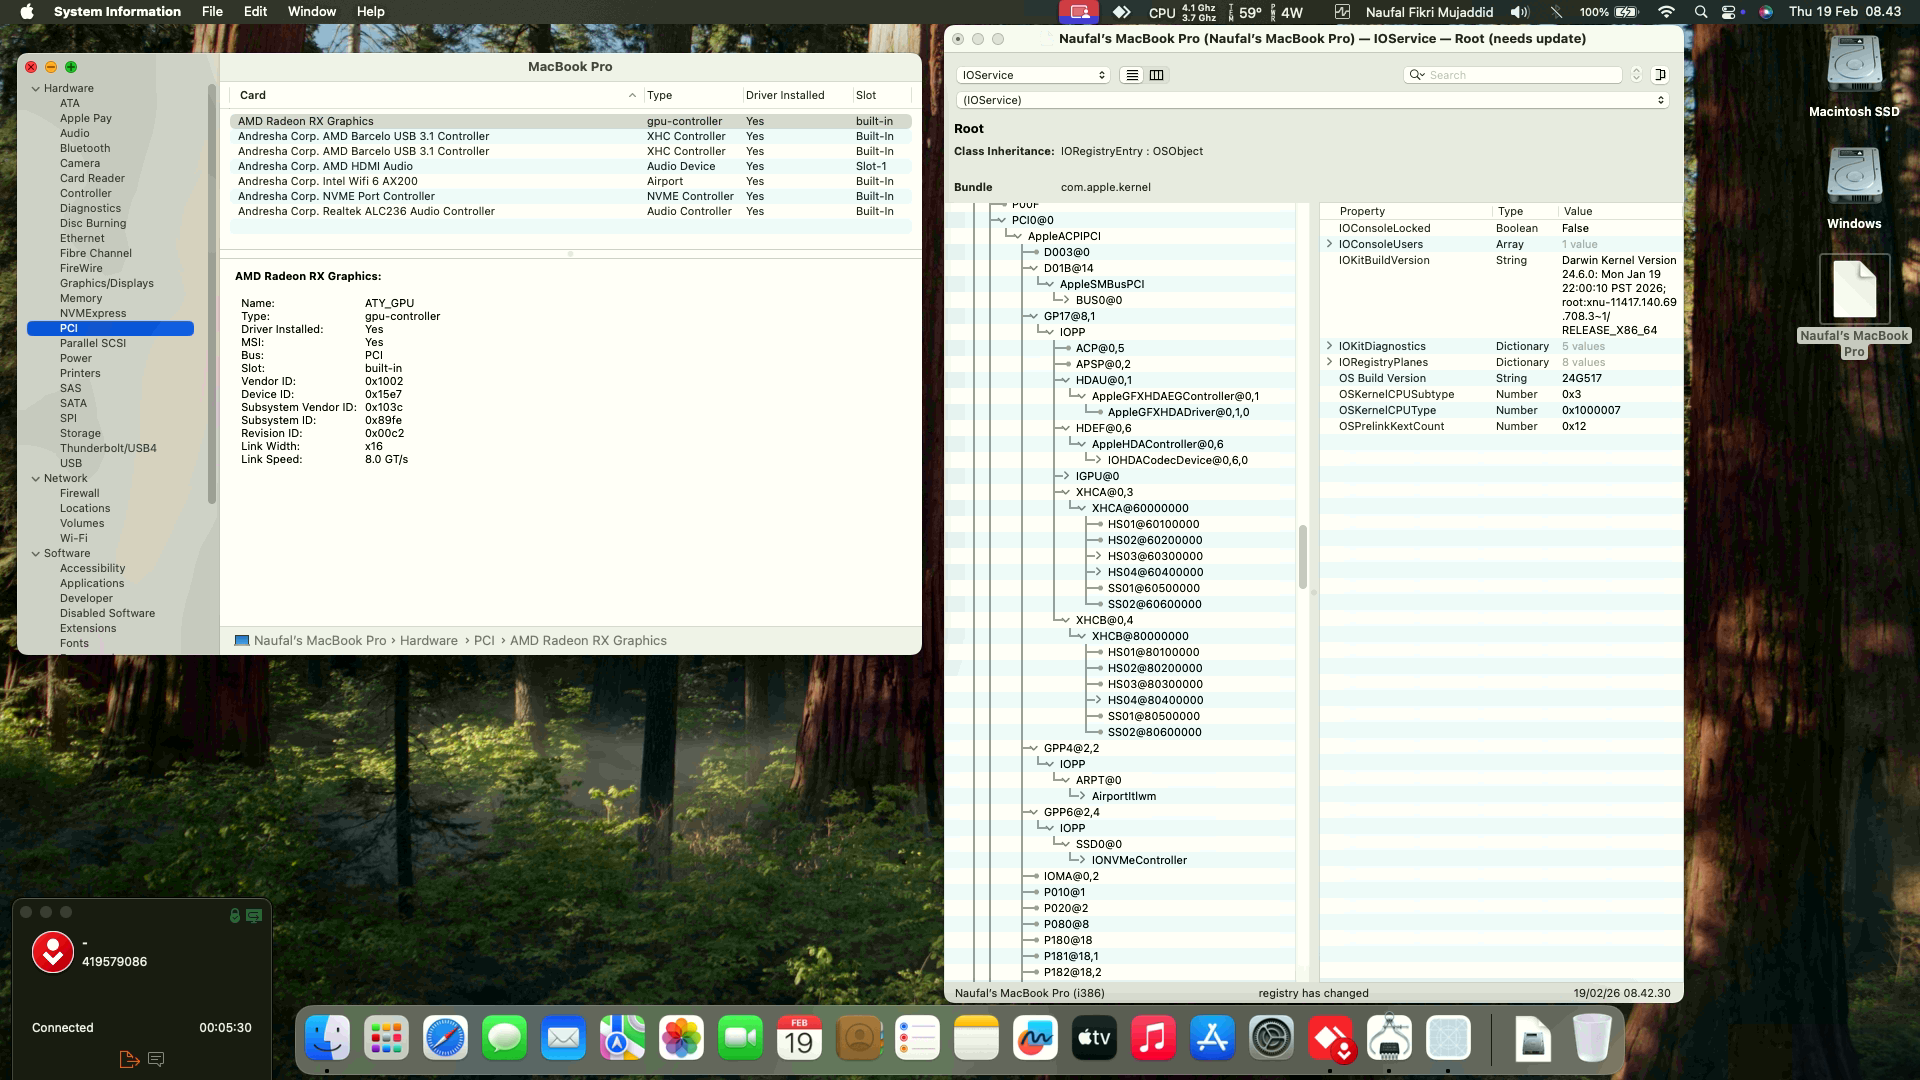Image resolution: width=1920 pixels, height=1080 pixels.
Task: Click AnyDesk file transfer icon in session panel
Action: tap(129, 1059)
